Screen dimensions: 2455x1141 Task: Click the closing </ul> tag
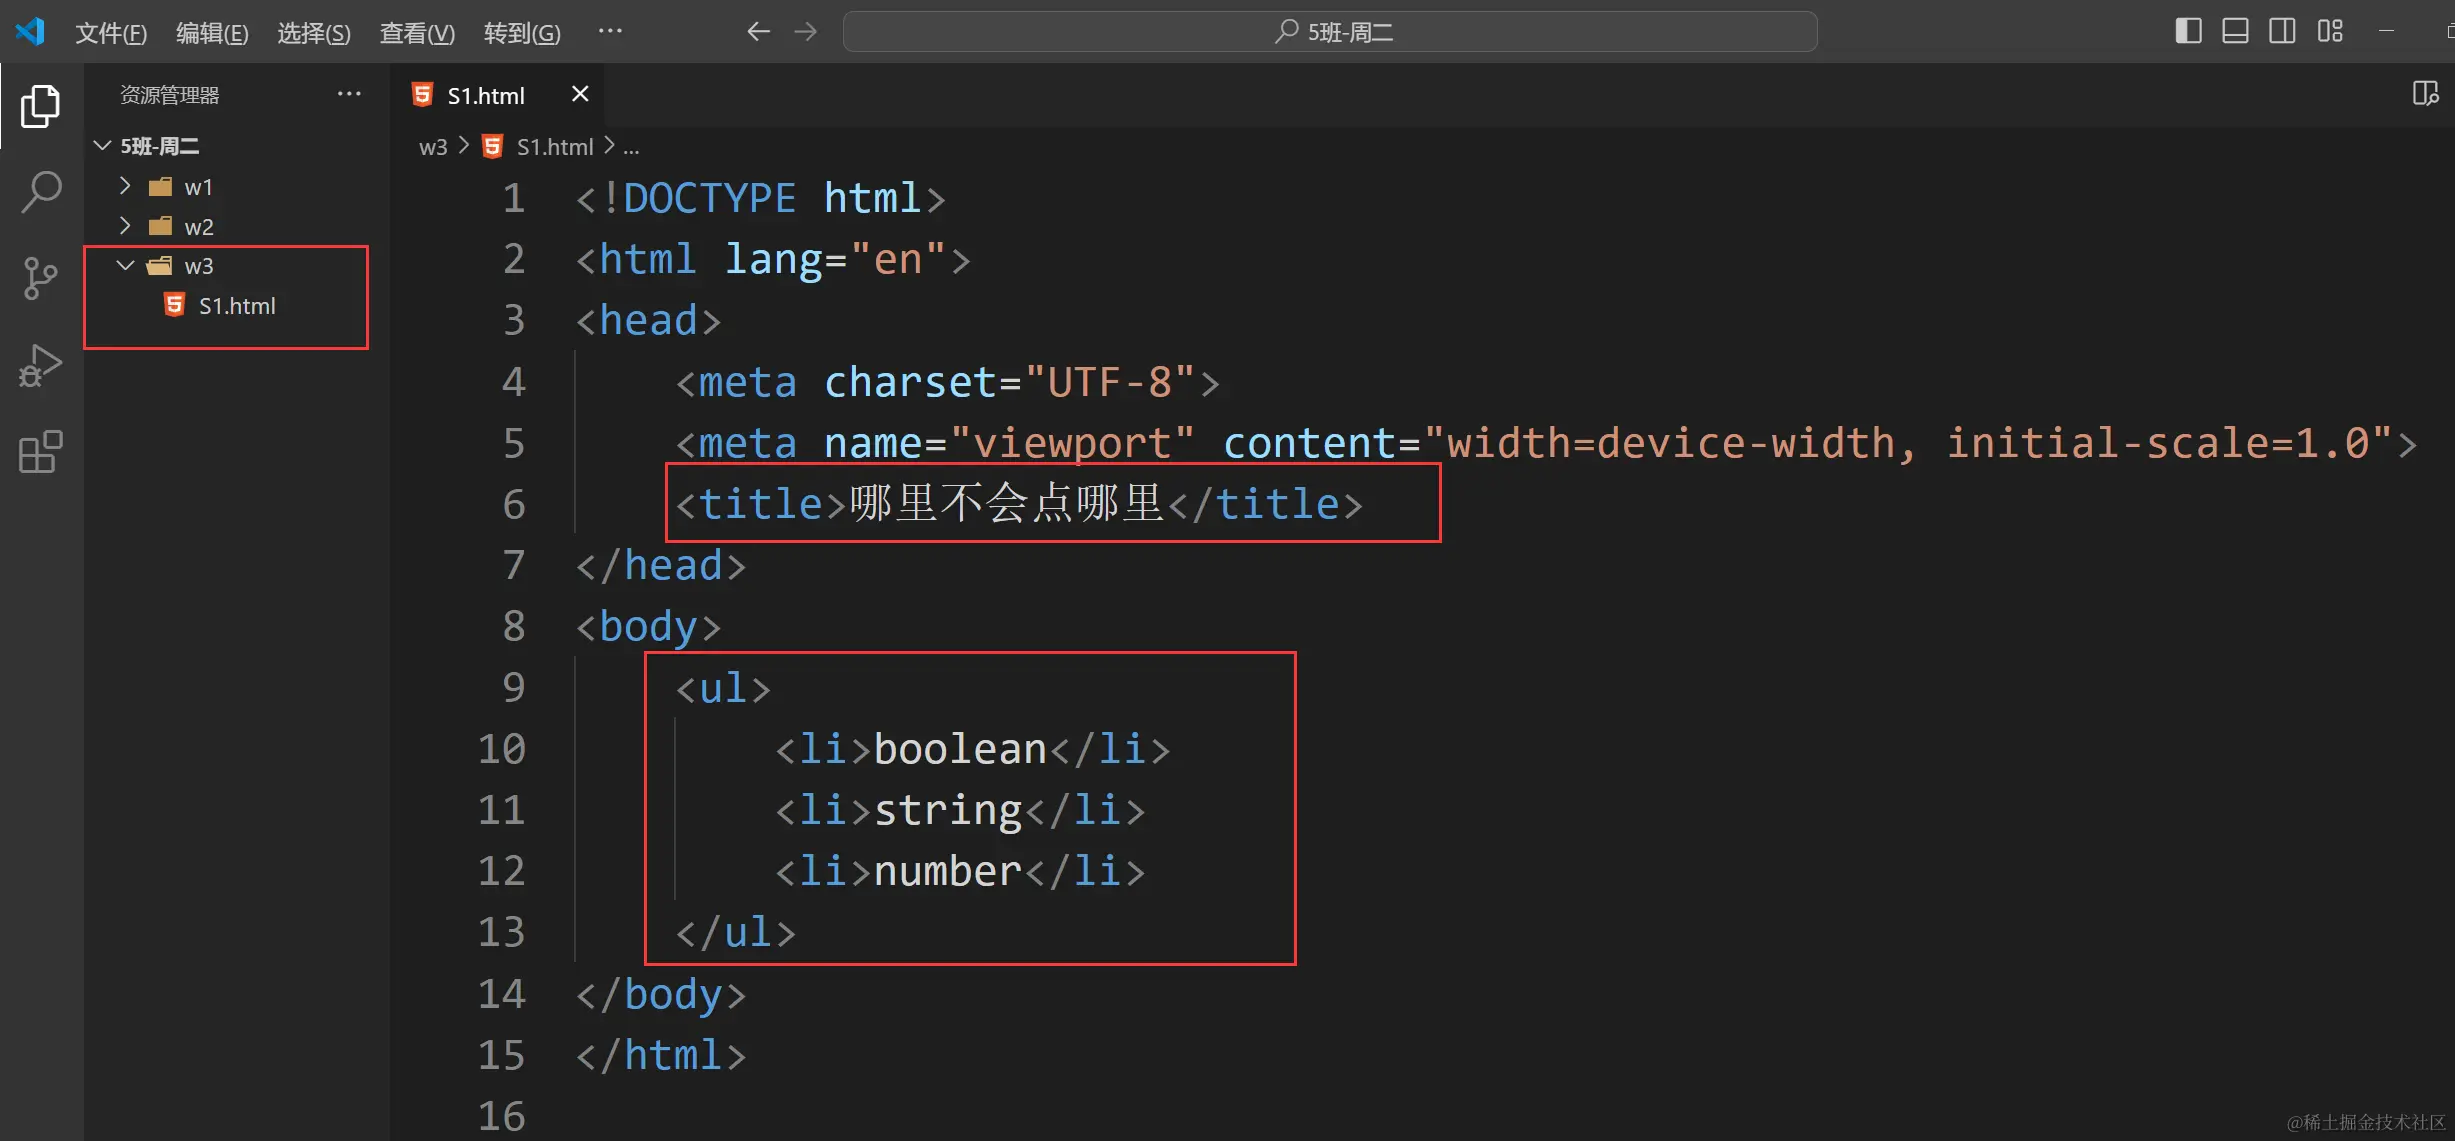[735, 933]
